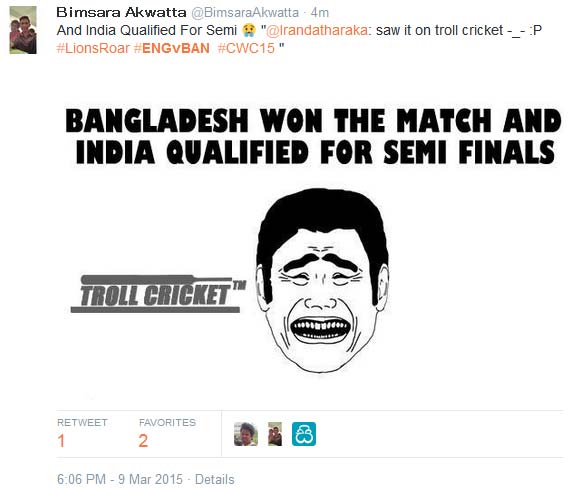This screenshot has width=574, height=488.
Task: Click the Bimsara Akwatta display name
Action: click(x=121, y=12)
